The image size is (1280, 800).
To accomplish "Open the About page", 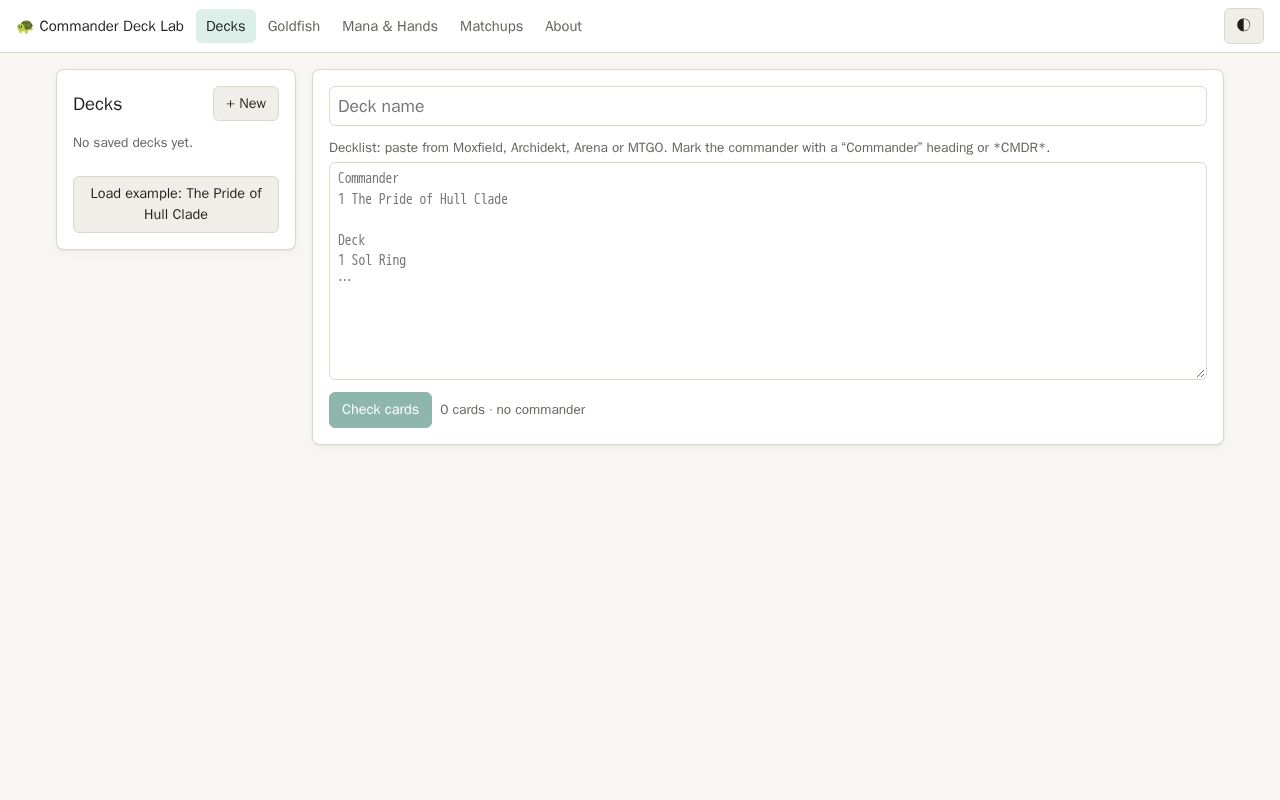I will coord(563,26).
